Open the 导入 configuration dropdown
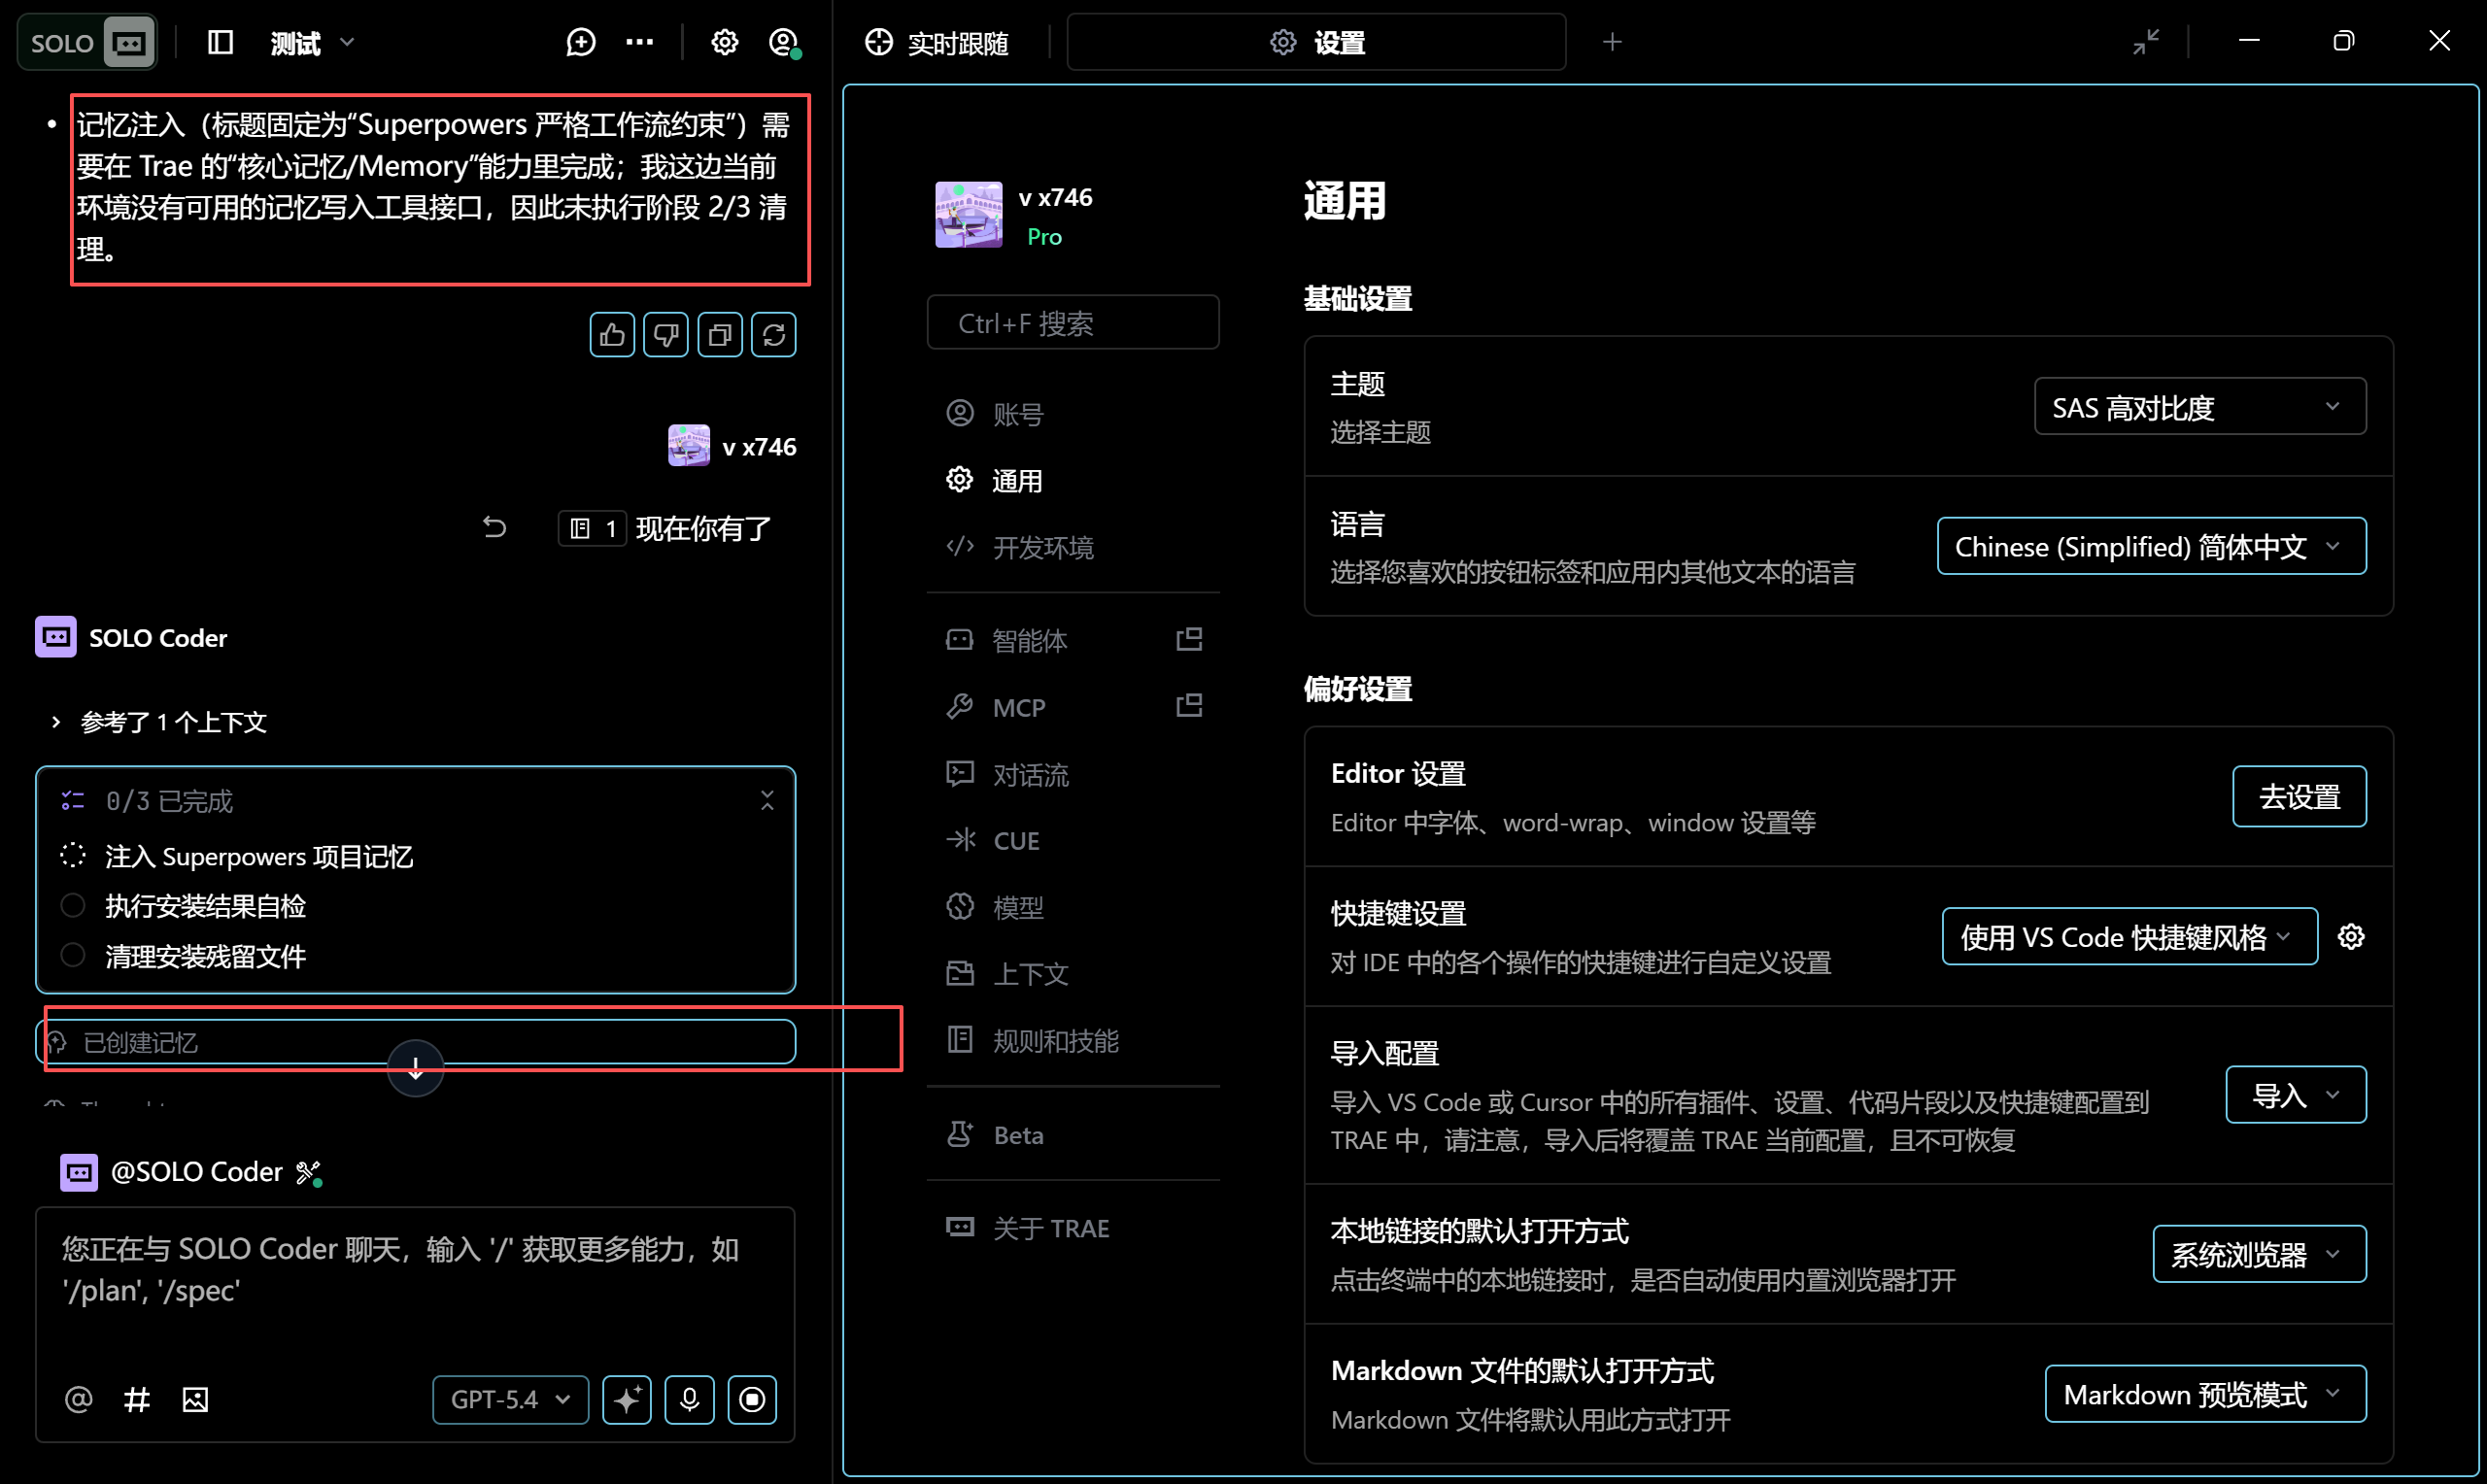 point(2295,1095)
